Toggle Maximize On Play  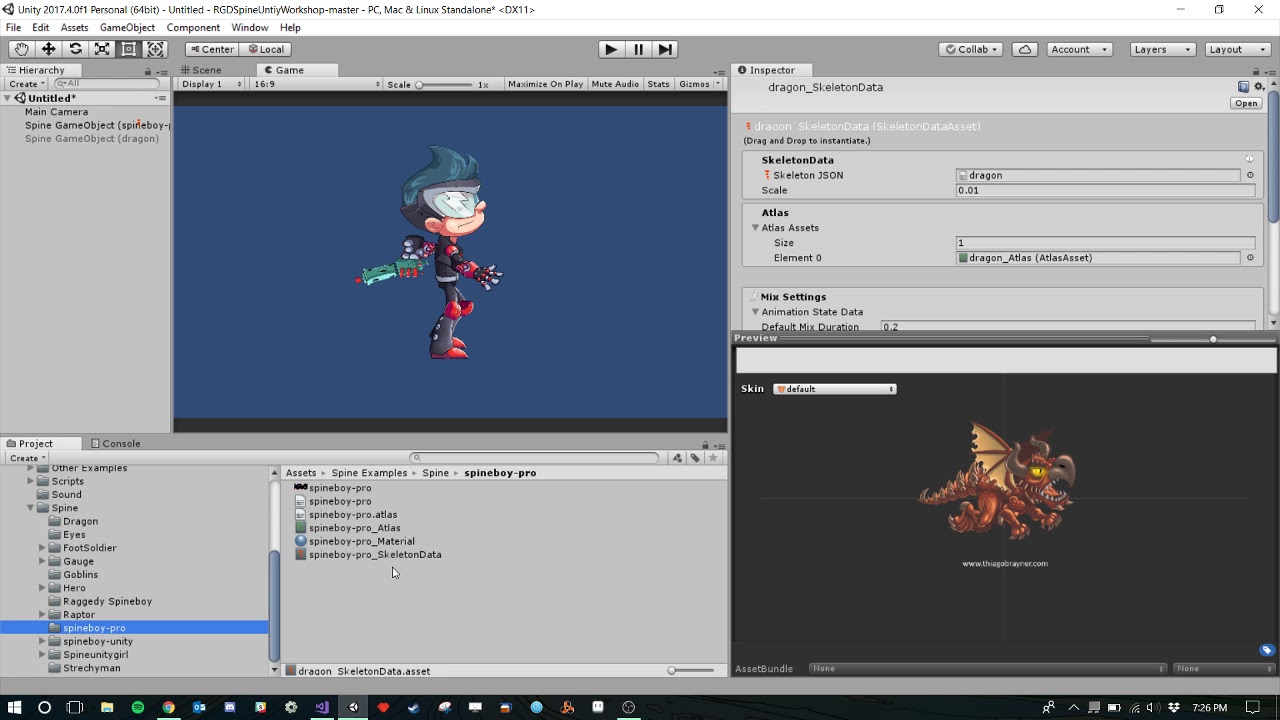tap(545, 84)
